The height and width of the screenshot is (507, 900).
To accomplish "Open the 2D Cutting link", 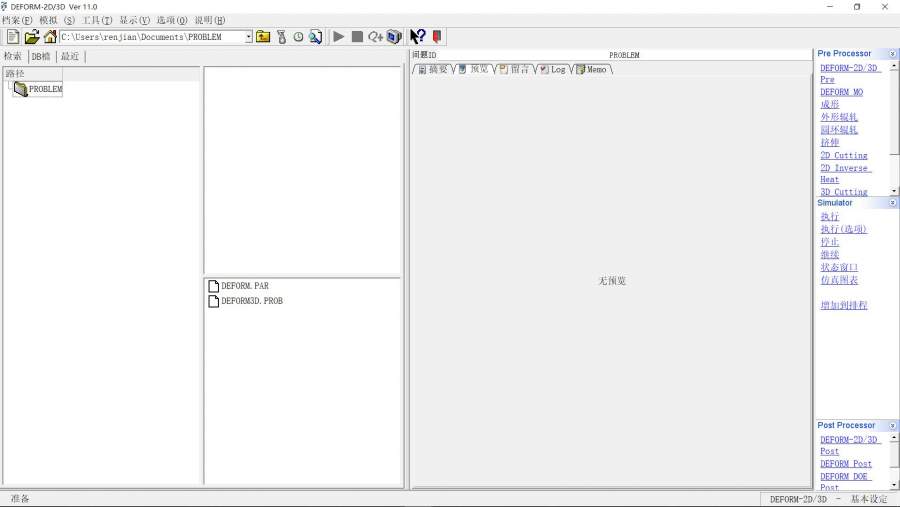I will click(844, 155).
